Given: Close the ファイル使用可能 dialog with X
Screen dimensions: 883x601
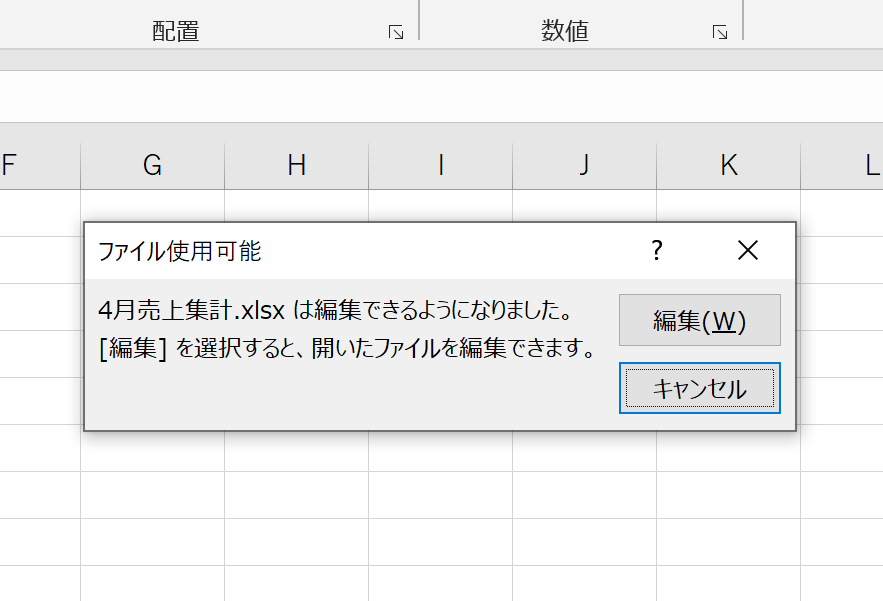Looking at the screenshot, I should tap(748, 251).
